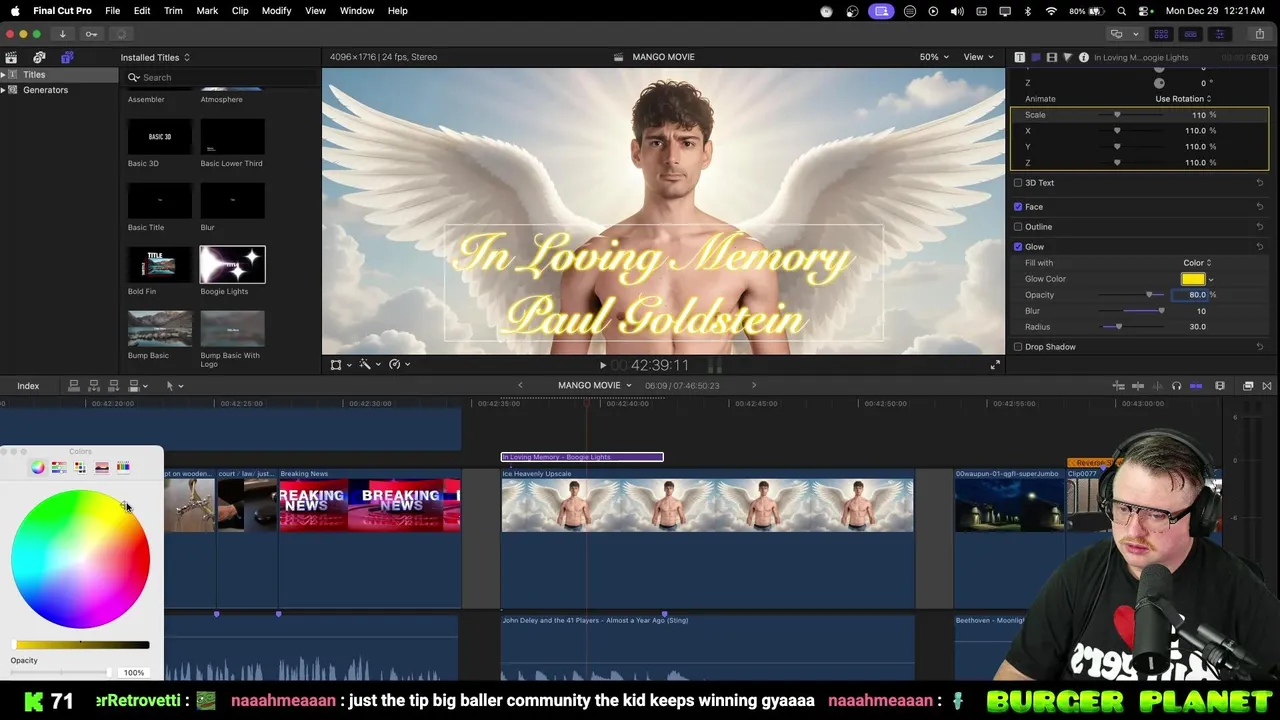Open the MANGO MOVIE project name dropdown

tap(595, 386)
